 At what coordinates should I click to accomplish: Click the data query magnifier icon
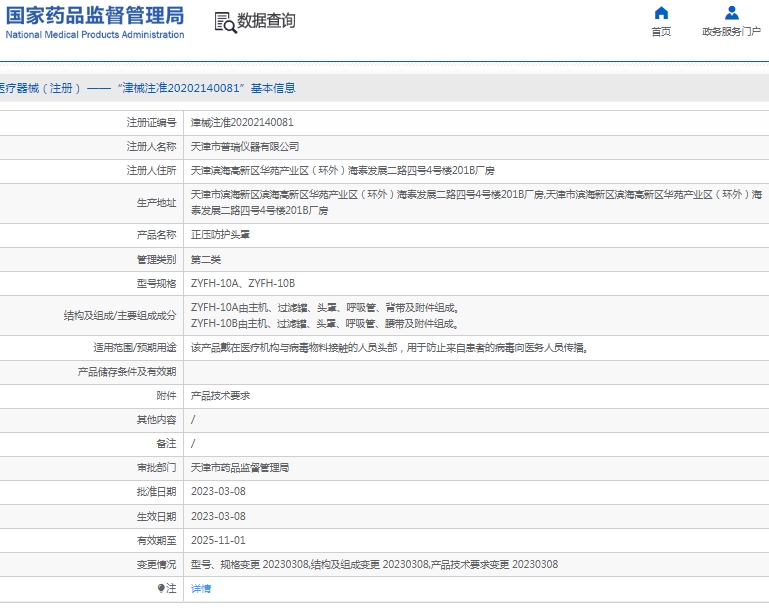click(x=226, y=23)
